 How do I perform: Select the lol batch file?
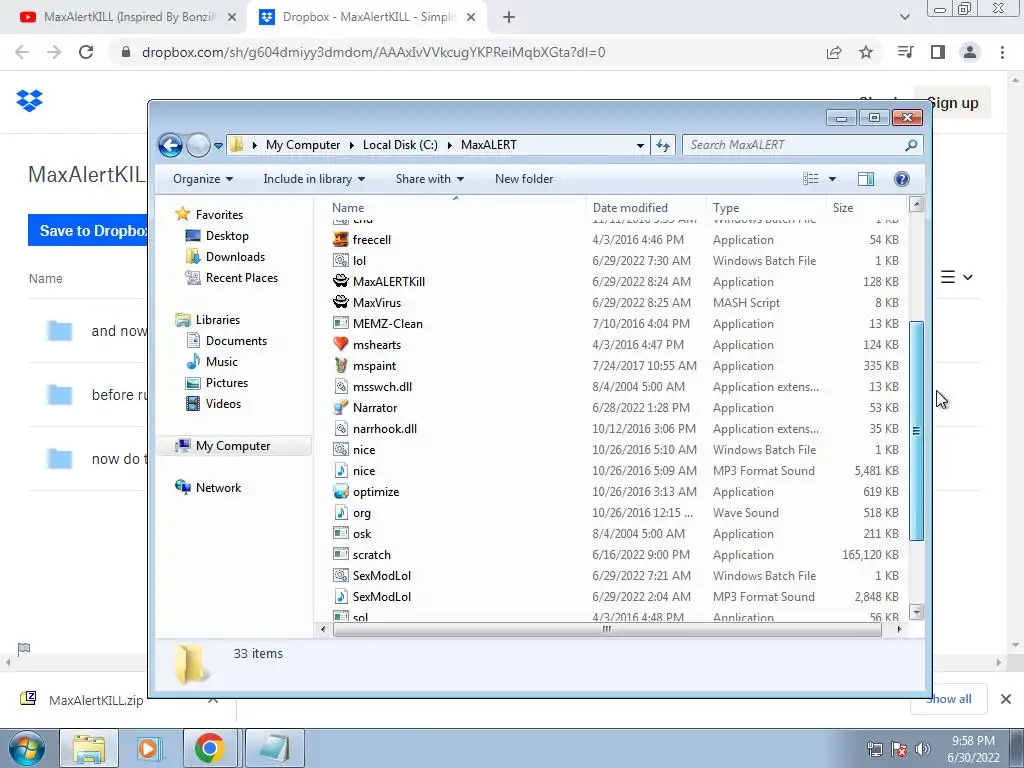[359, 261]
